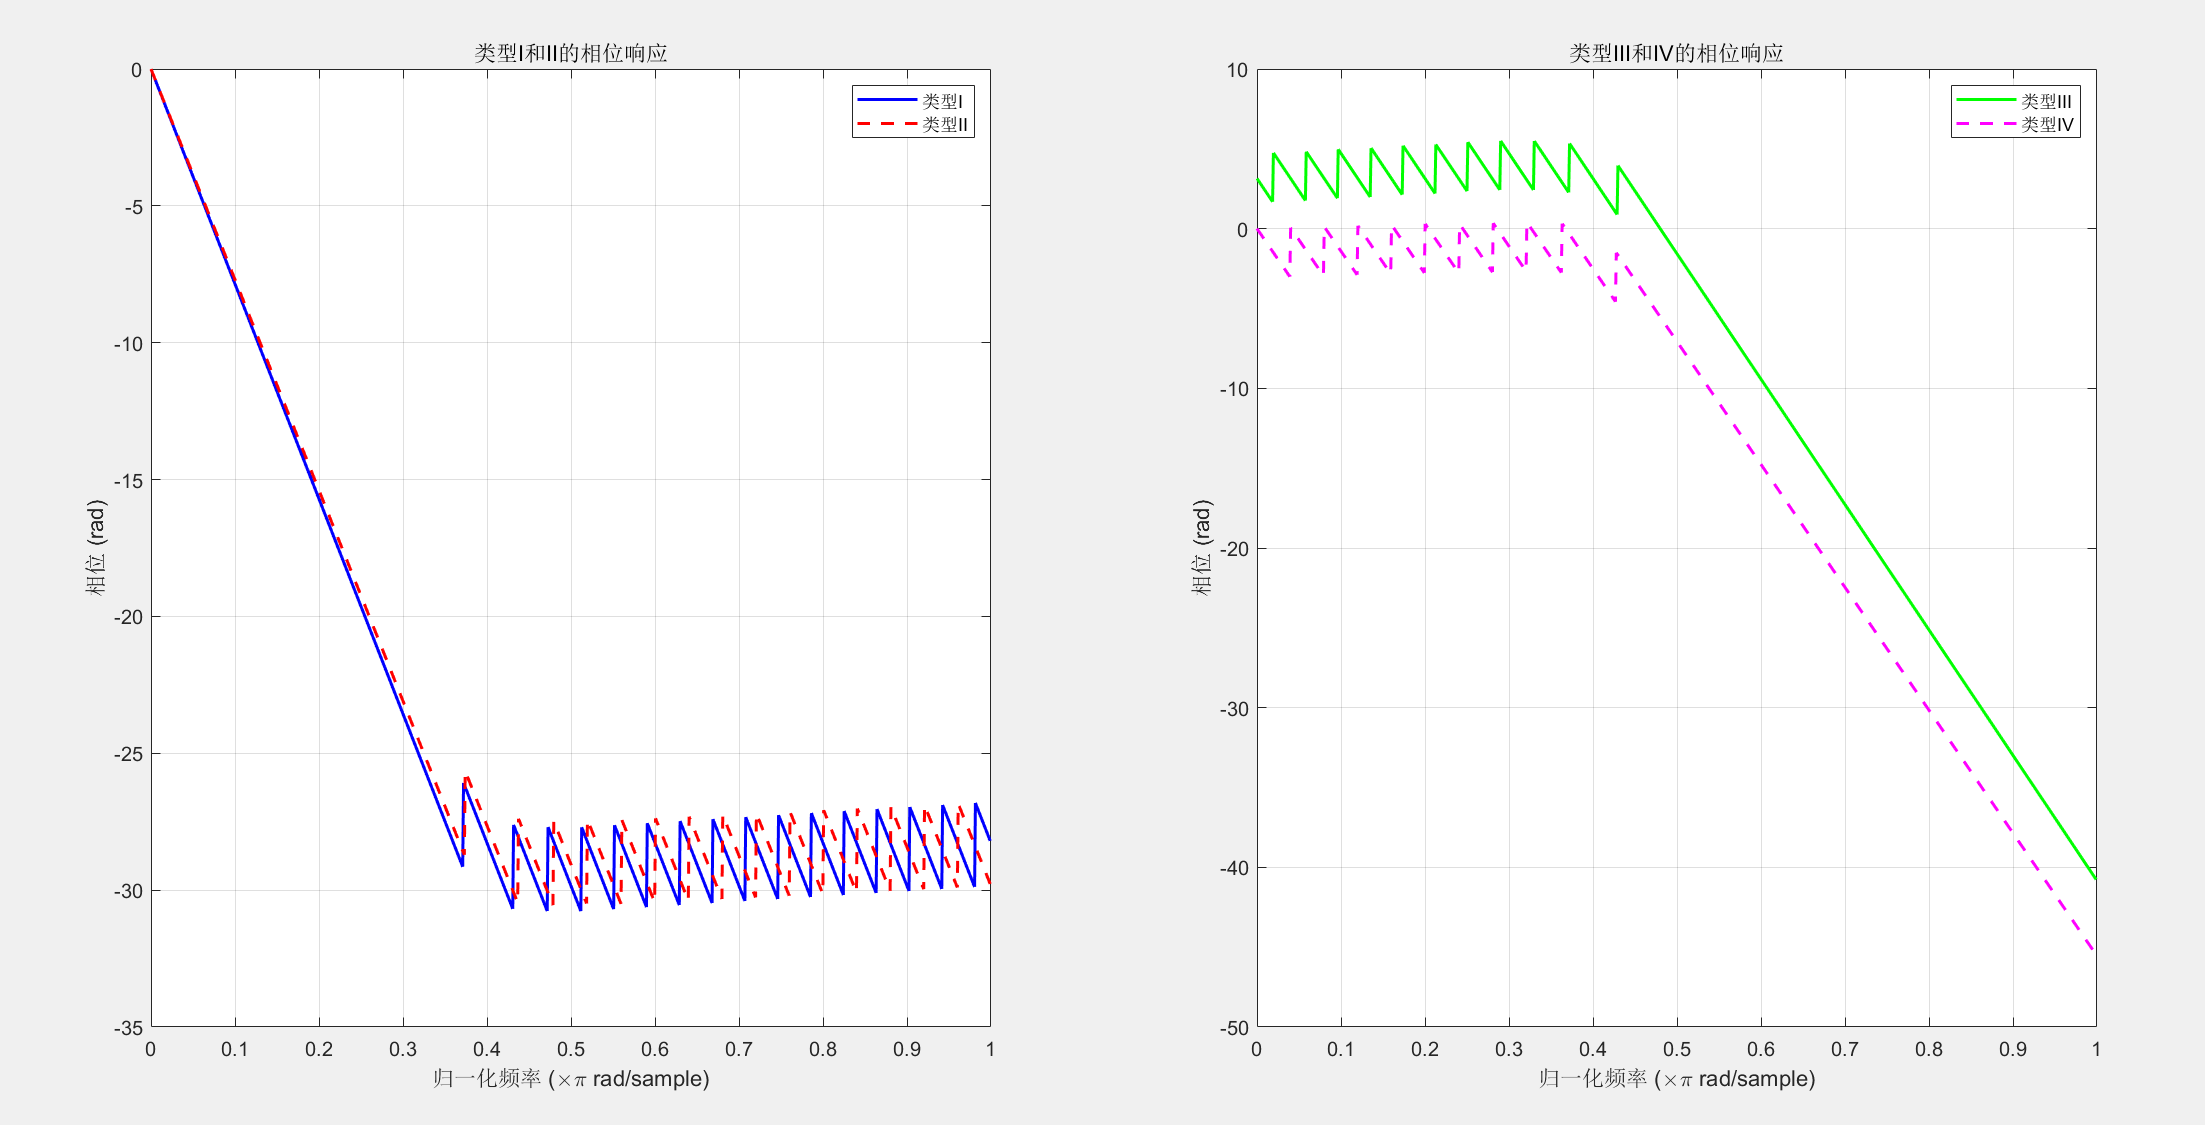Click the 10 y-tick label on right plot
The image size is (2205, 1125).
click(x=1237, y=70)
